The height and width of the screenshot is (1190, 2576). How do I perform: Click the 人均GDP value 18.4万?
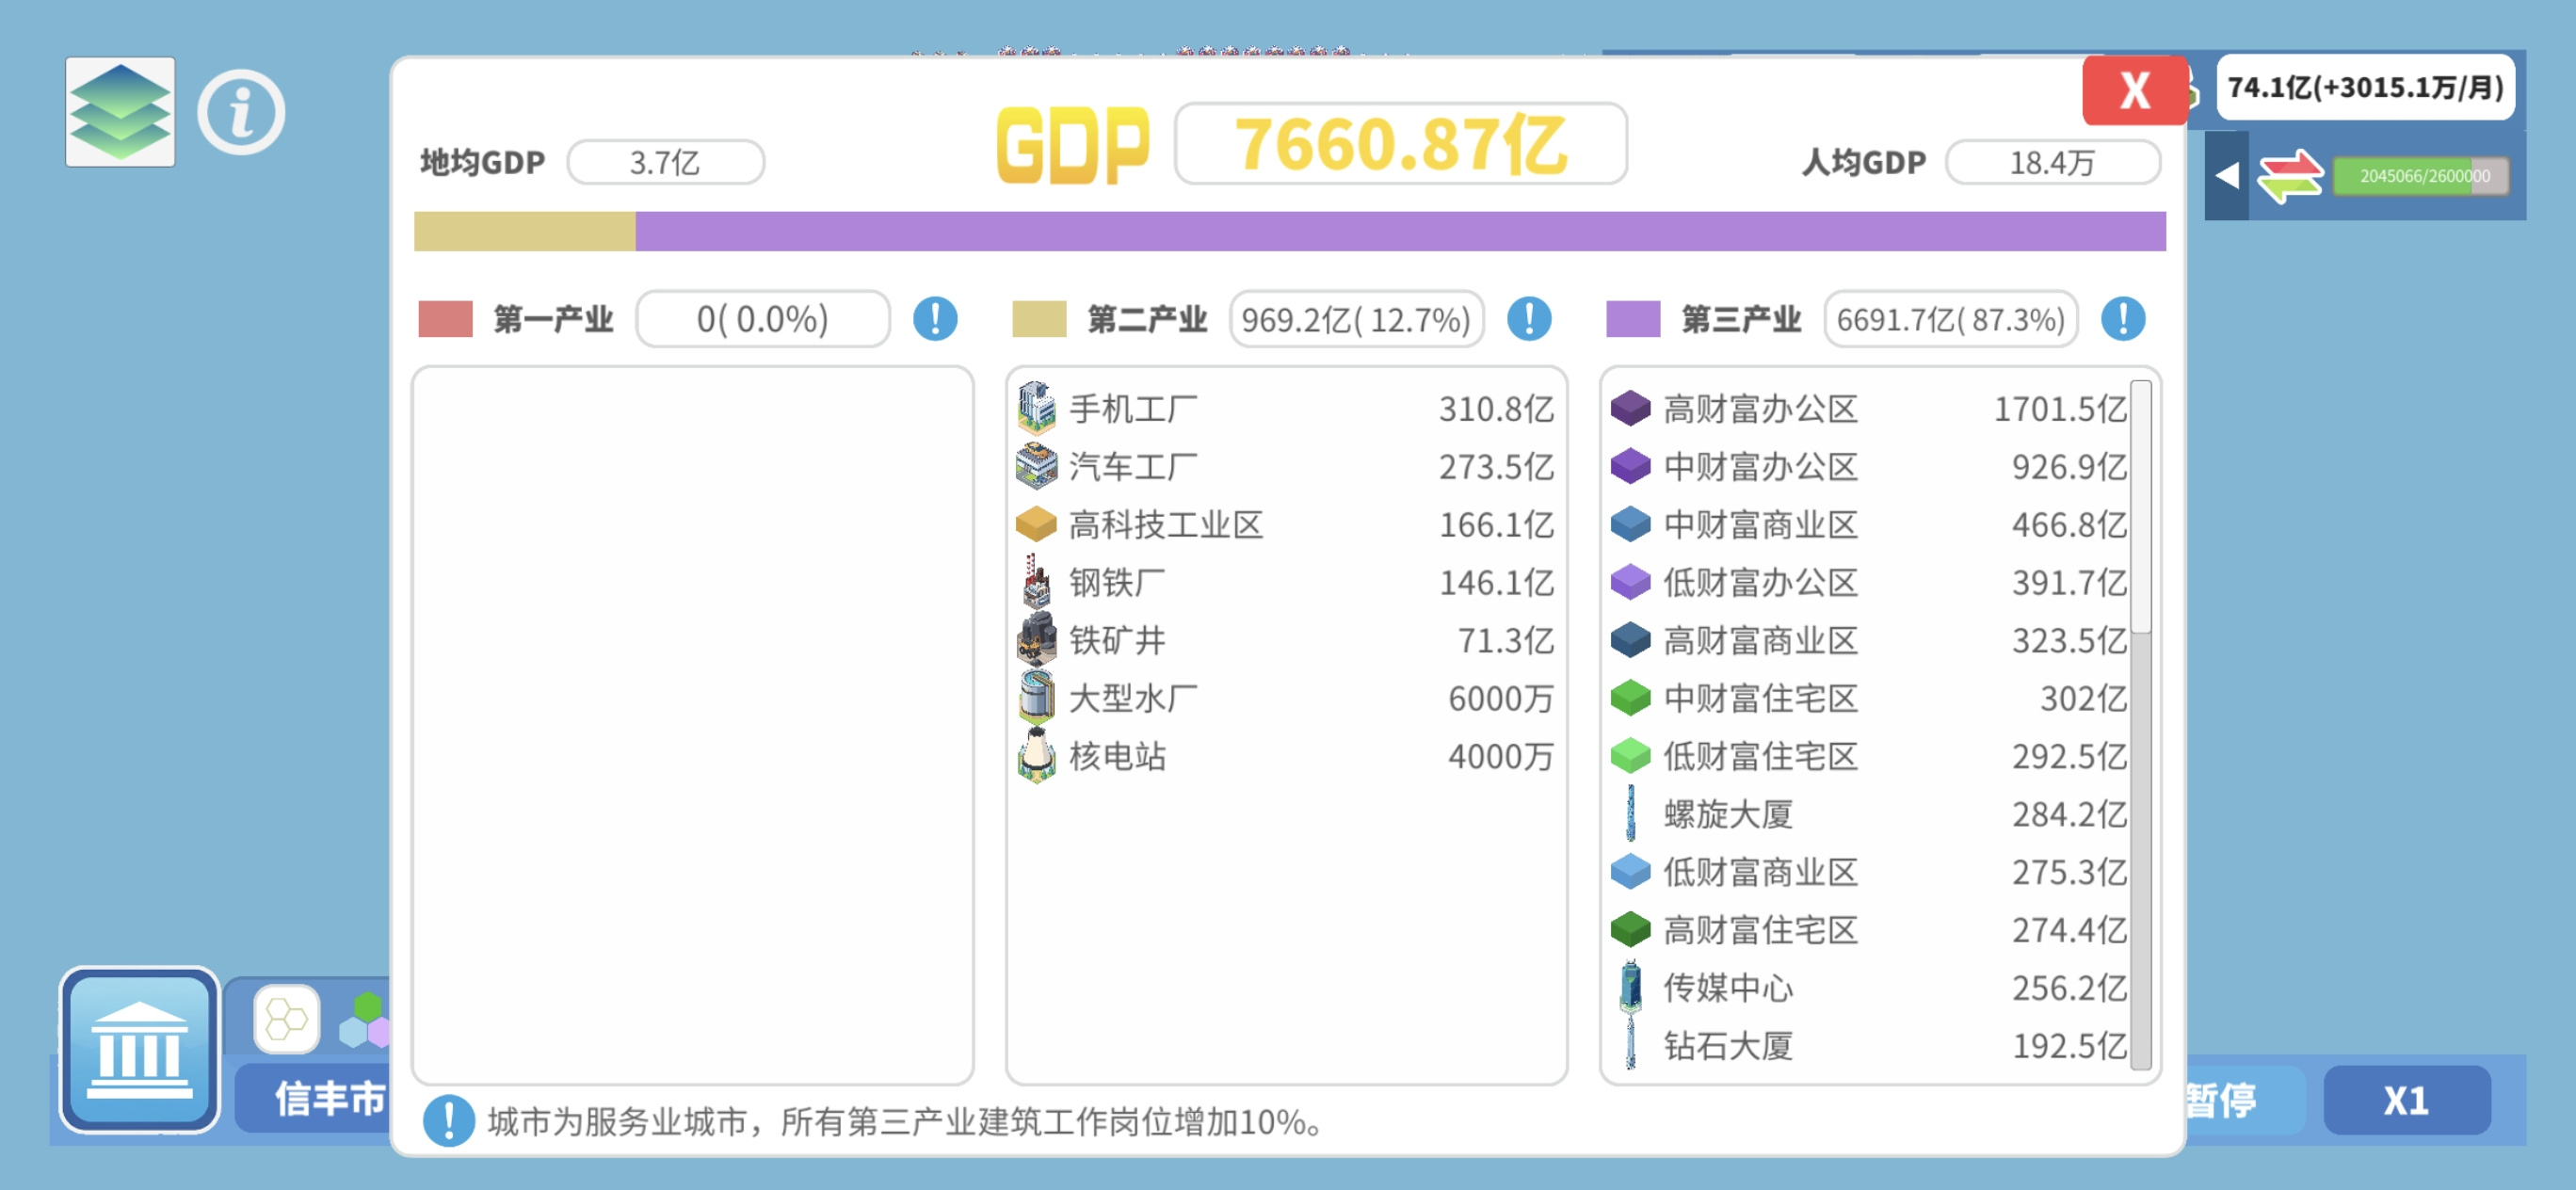pyautogui.click(x=2052, y=162)
